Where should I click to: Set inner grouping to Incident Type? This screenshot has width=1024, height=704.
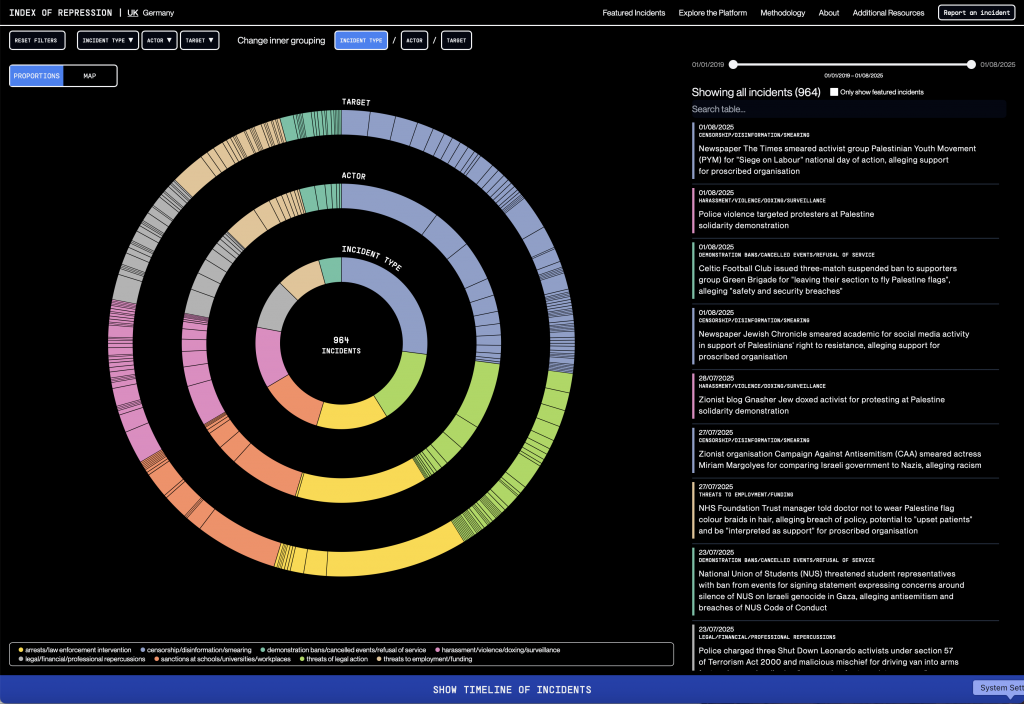tap(361, 40)
